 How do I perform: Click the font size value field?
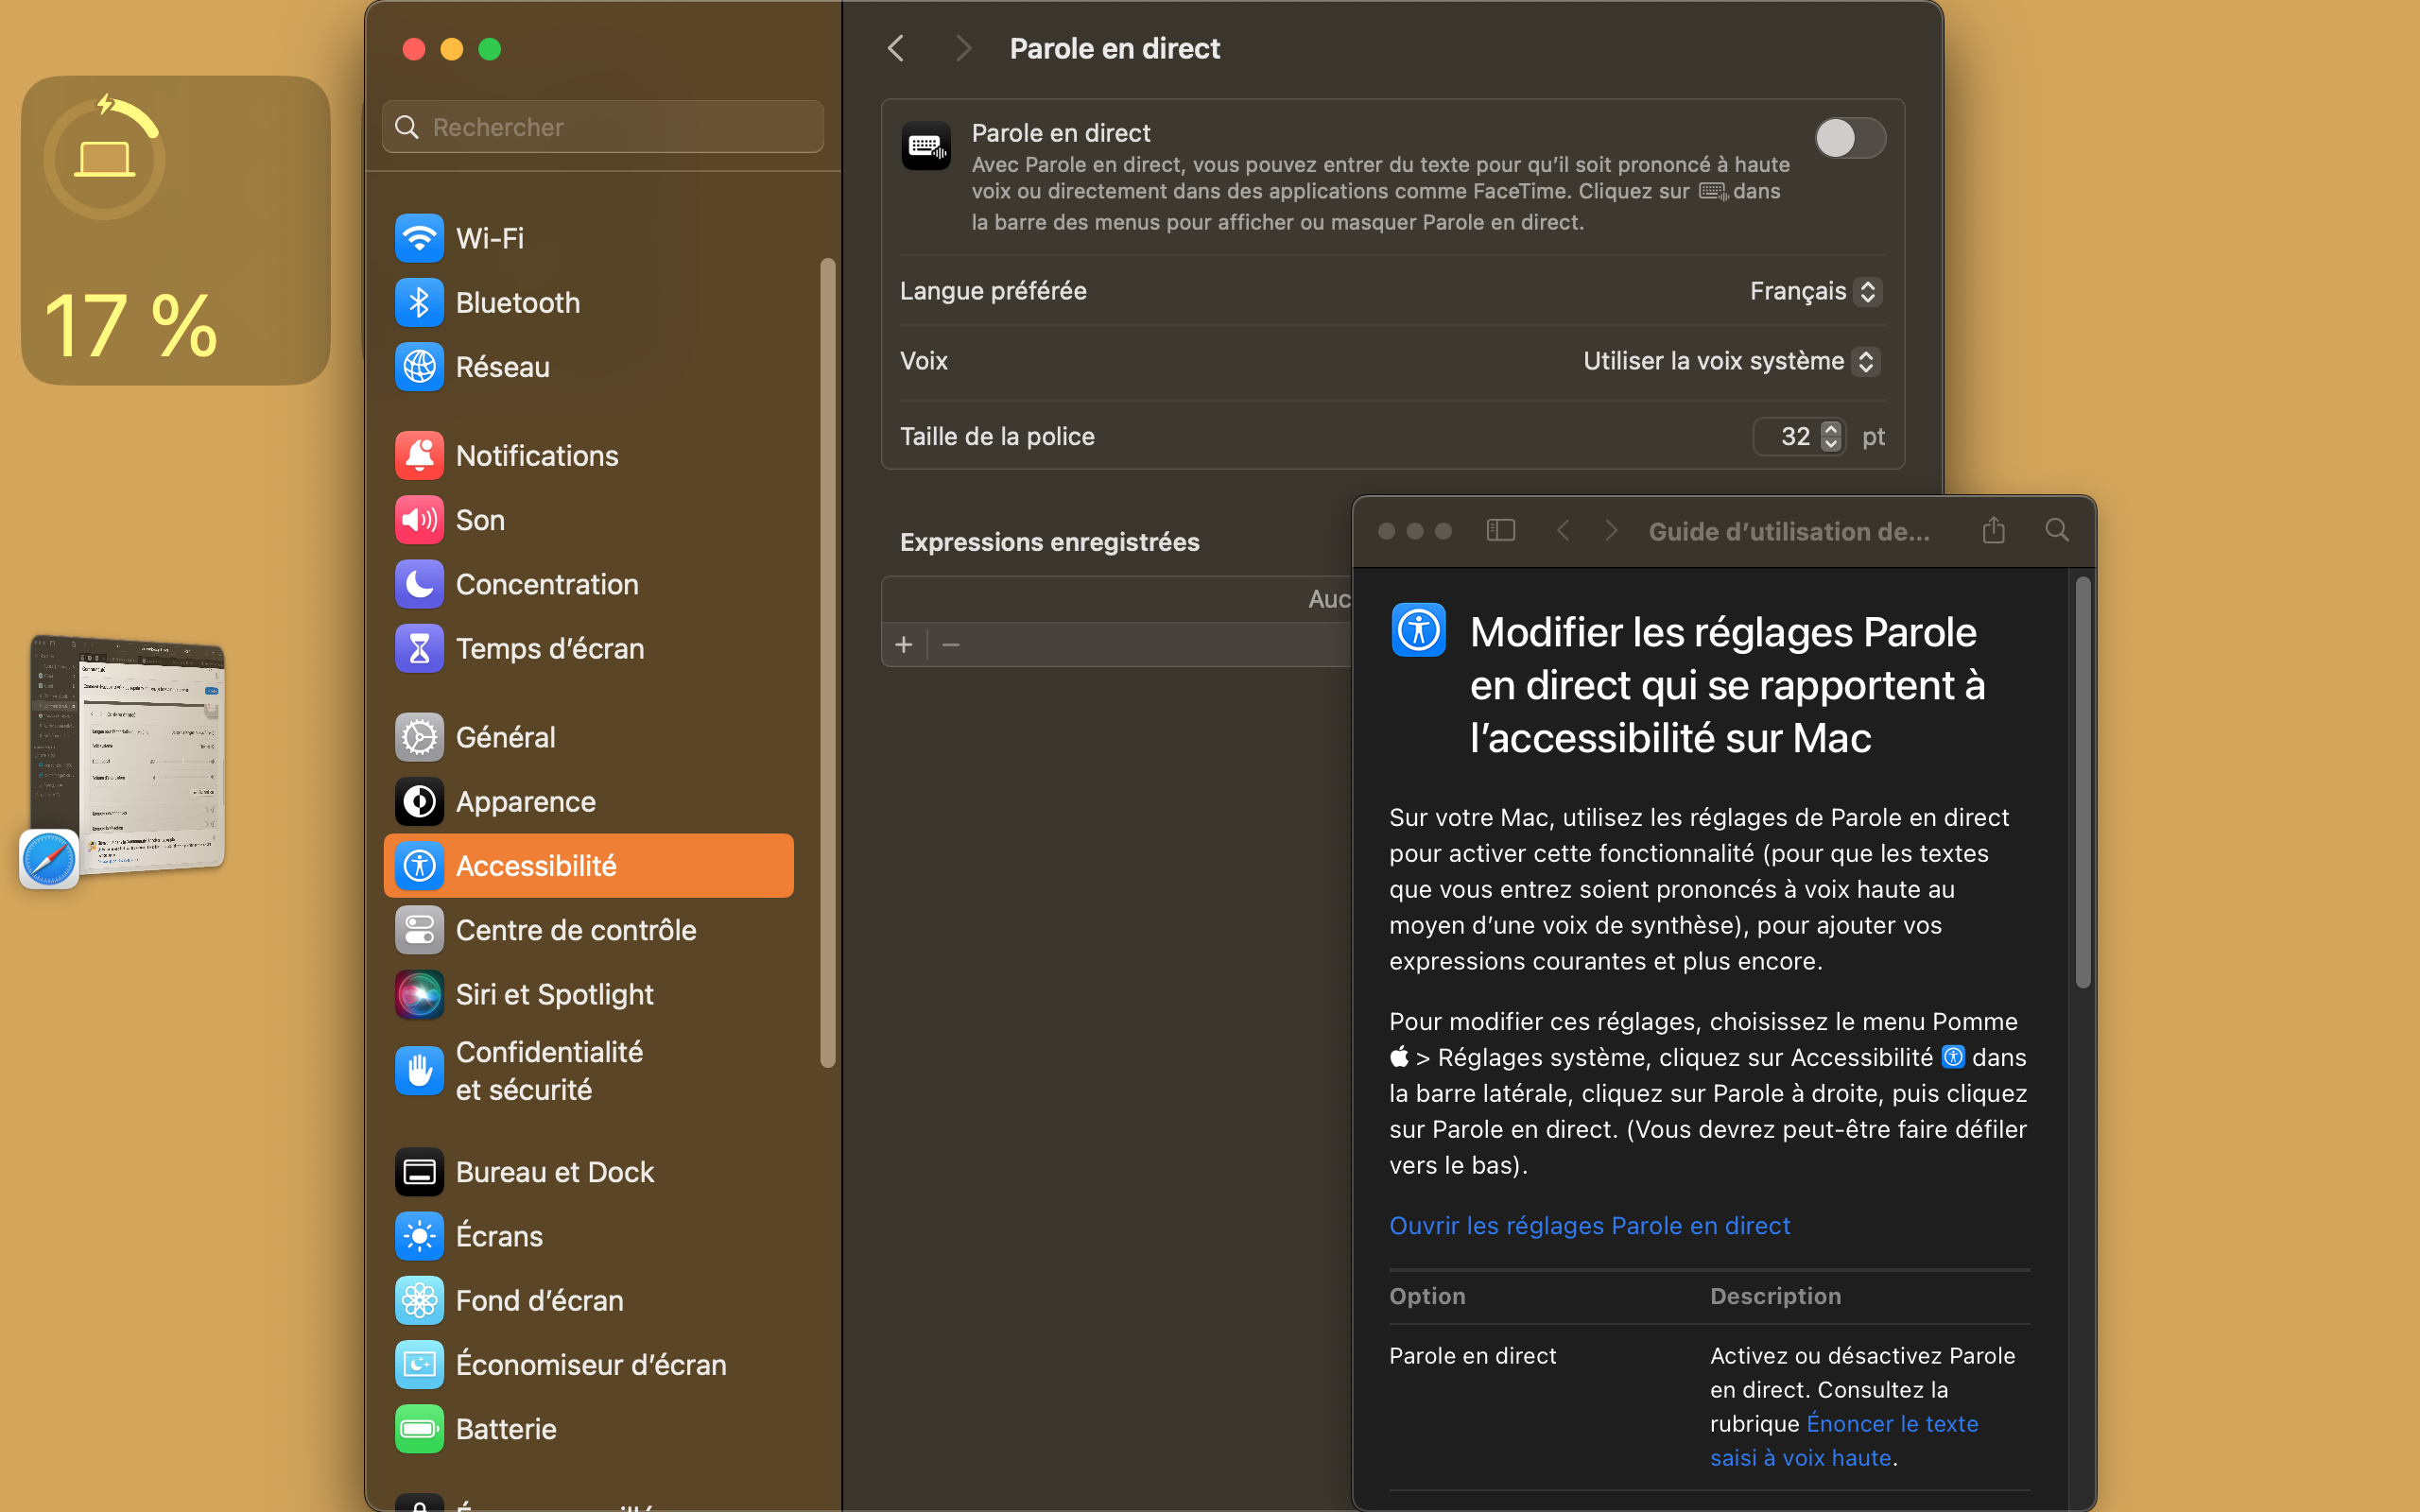[1793, 436]
